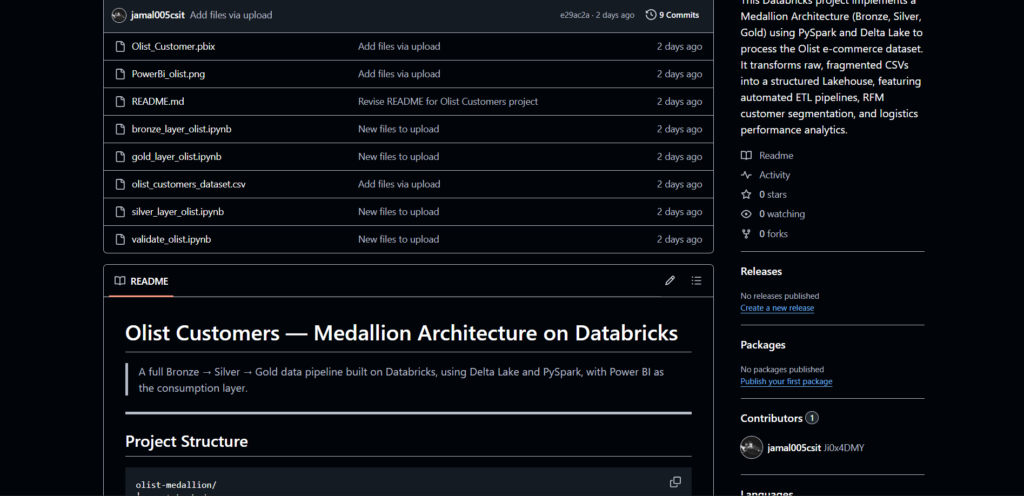Click jamal005csit name under Contributors

click(x=794, y=448)
